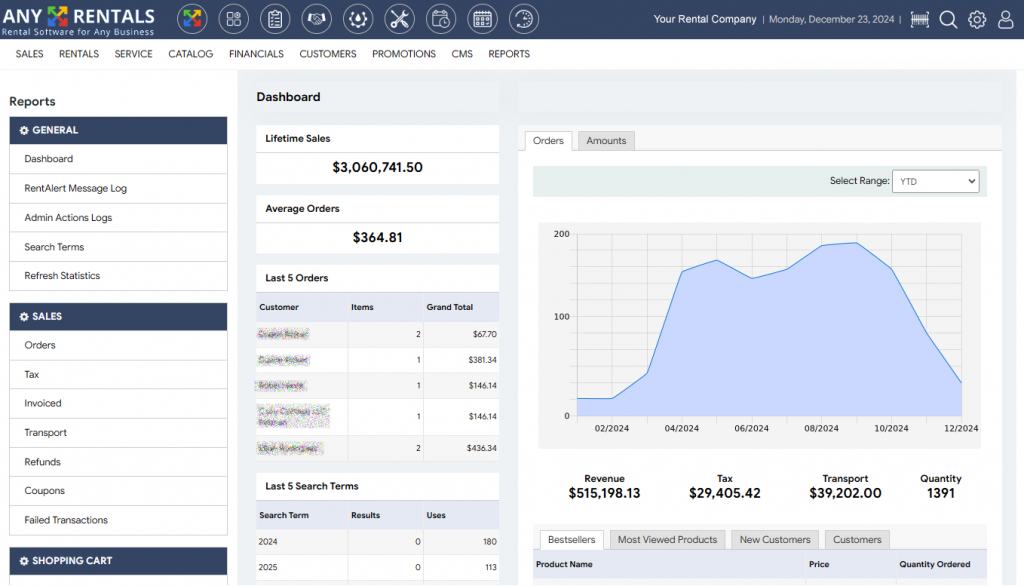Open the FINANCIALS menu
1024x586 pixels.
click(x=256, y=54)
